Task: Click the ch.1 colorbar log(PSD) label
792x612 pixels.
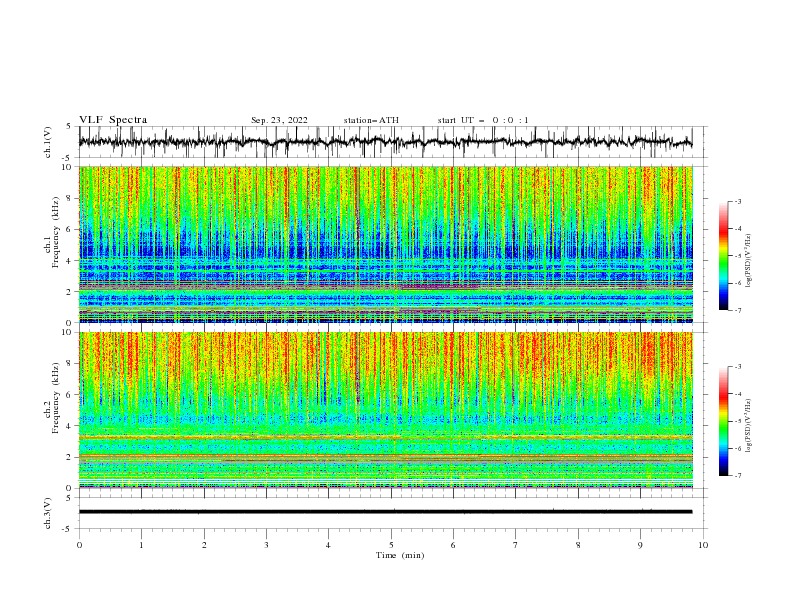Action: [x=748, y=261]
